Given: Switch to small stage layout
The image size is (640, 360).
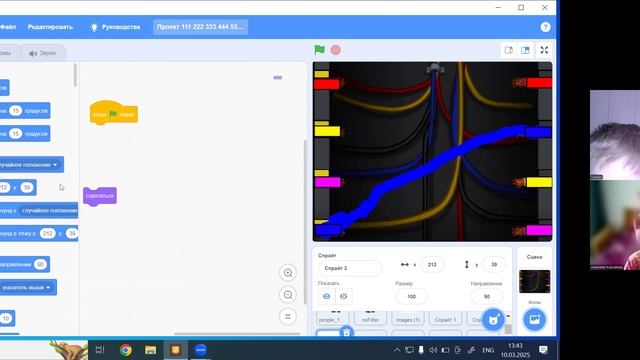Looking at the screenshot, I should [509, 50].
